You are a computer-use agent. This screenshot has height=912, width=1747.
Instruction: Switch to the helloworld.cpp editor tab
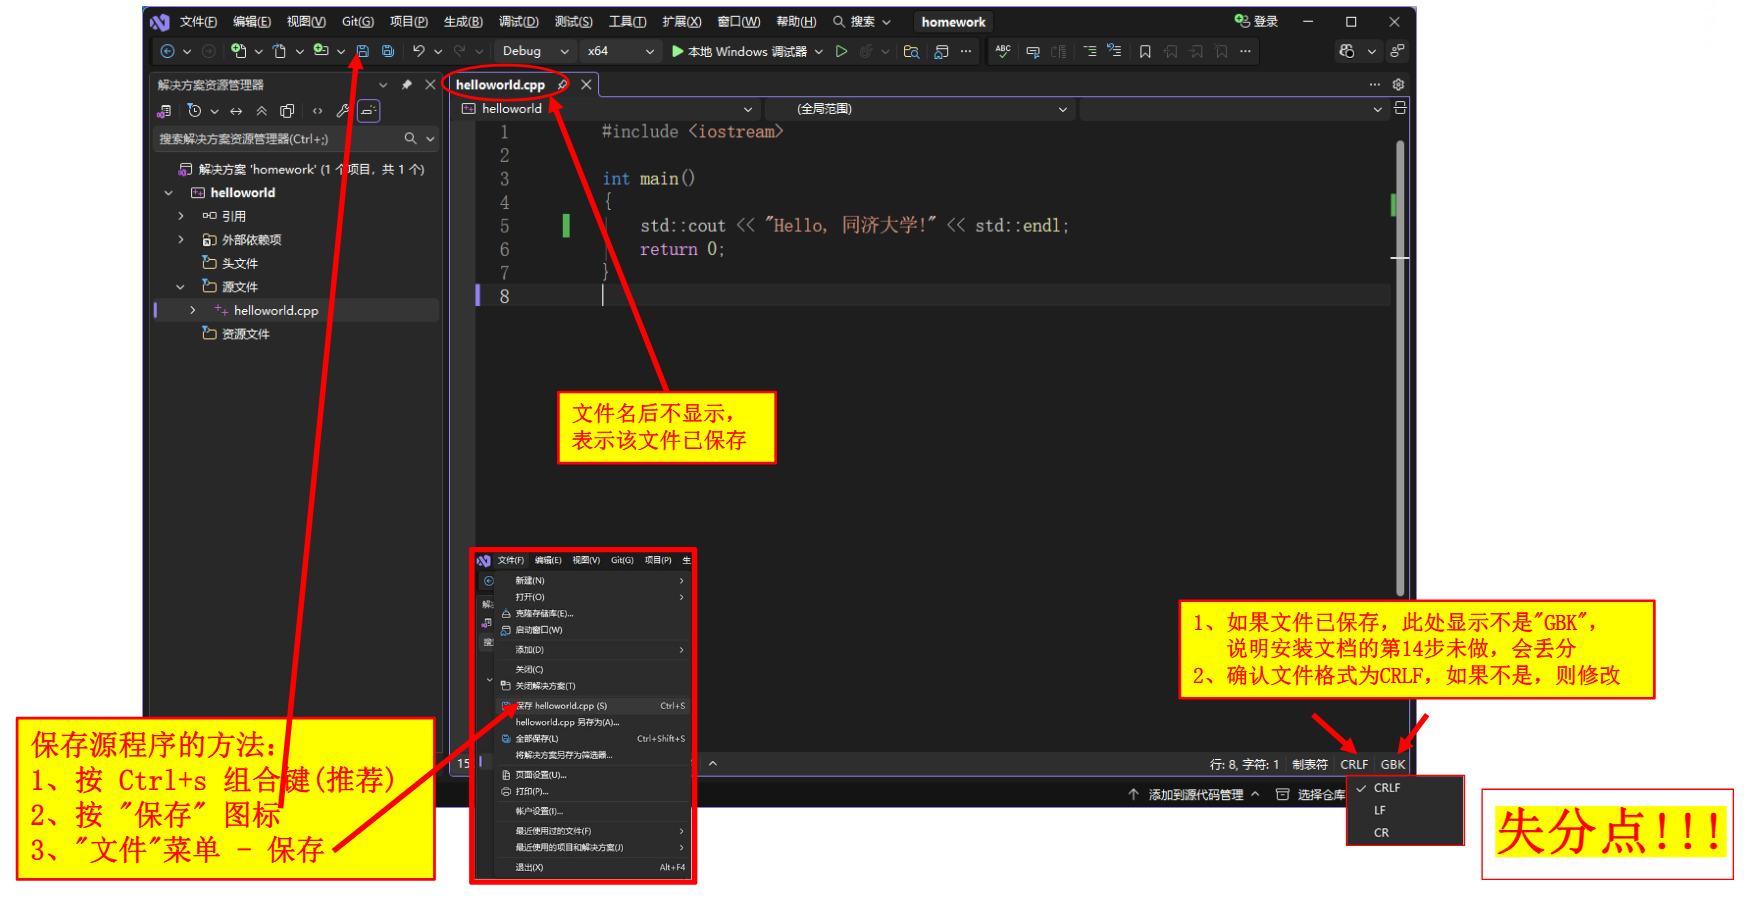point(500,85)
